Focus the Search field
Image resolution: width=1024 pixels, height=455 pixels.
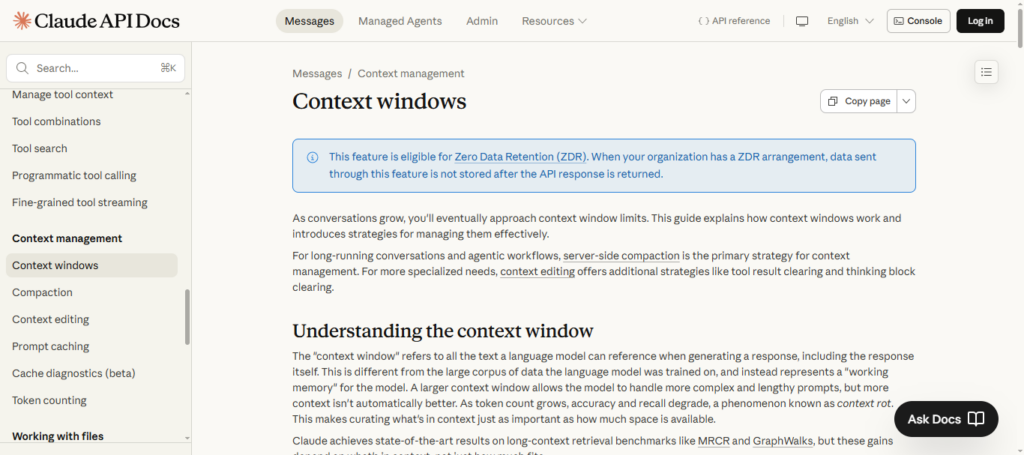coord(95,68)
